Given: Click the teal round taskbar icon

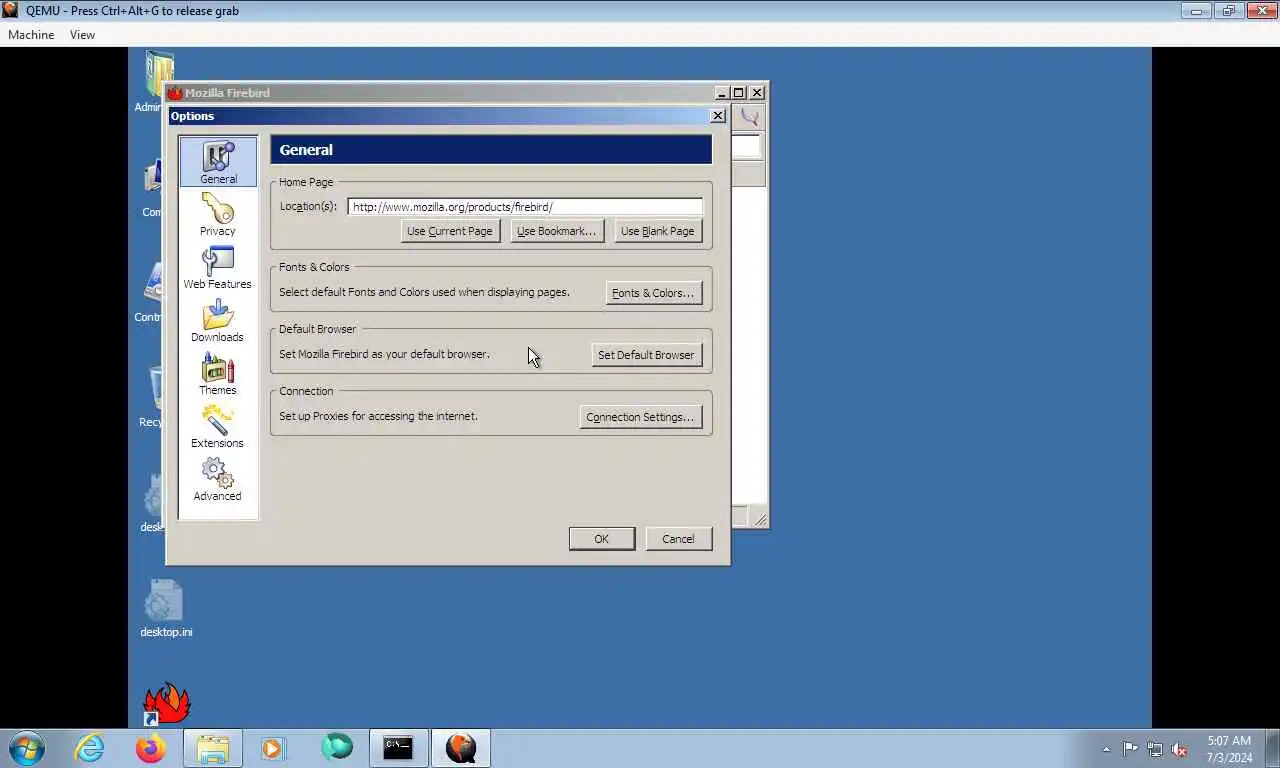Looking at the screenshot, I should tap(337, 747).
